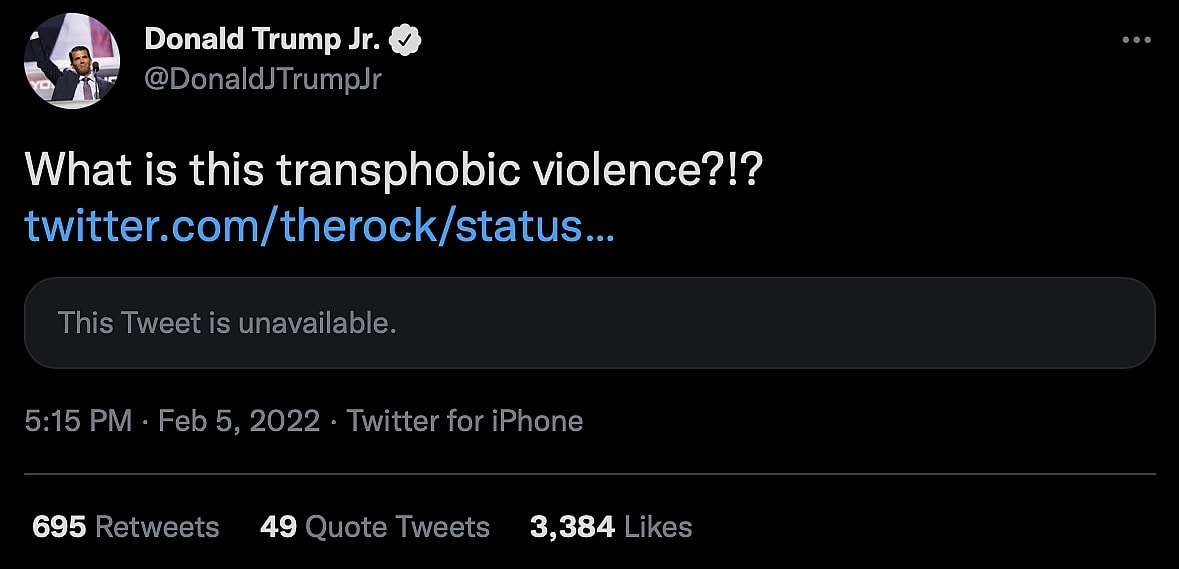Click the word 'Retweets' label
Image resolution: width=1179 pixels, height=569 pixels.
click(157, 527)
